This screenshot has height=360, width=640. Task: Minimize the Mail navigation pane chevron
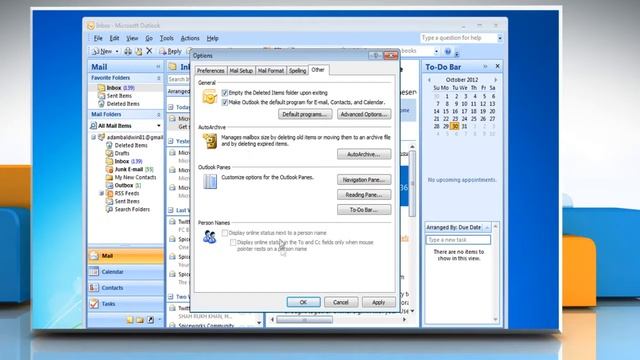point(158,67)
